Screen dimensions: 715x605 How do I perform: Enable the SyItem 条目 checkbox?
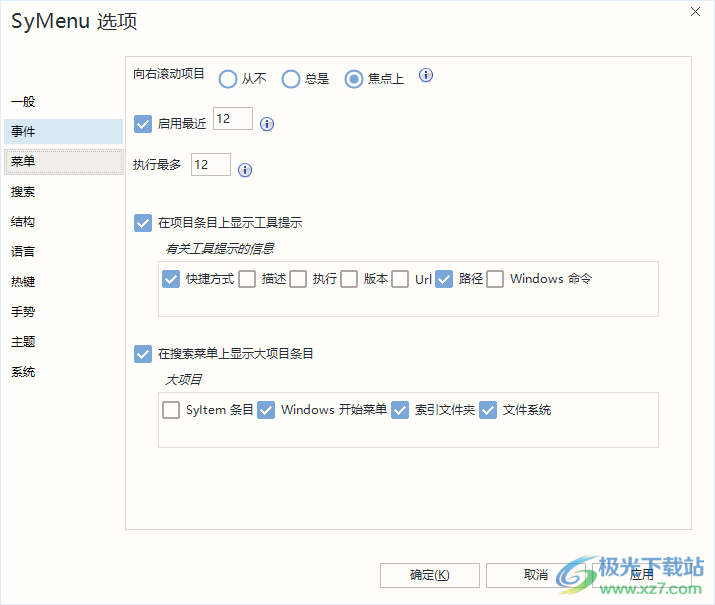(171, 410)
